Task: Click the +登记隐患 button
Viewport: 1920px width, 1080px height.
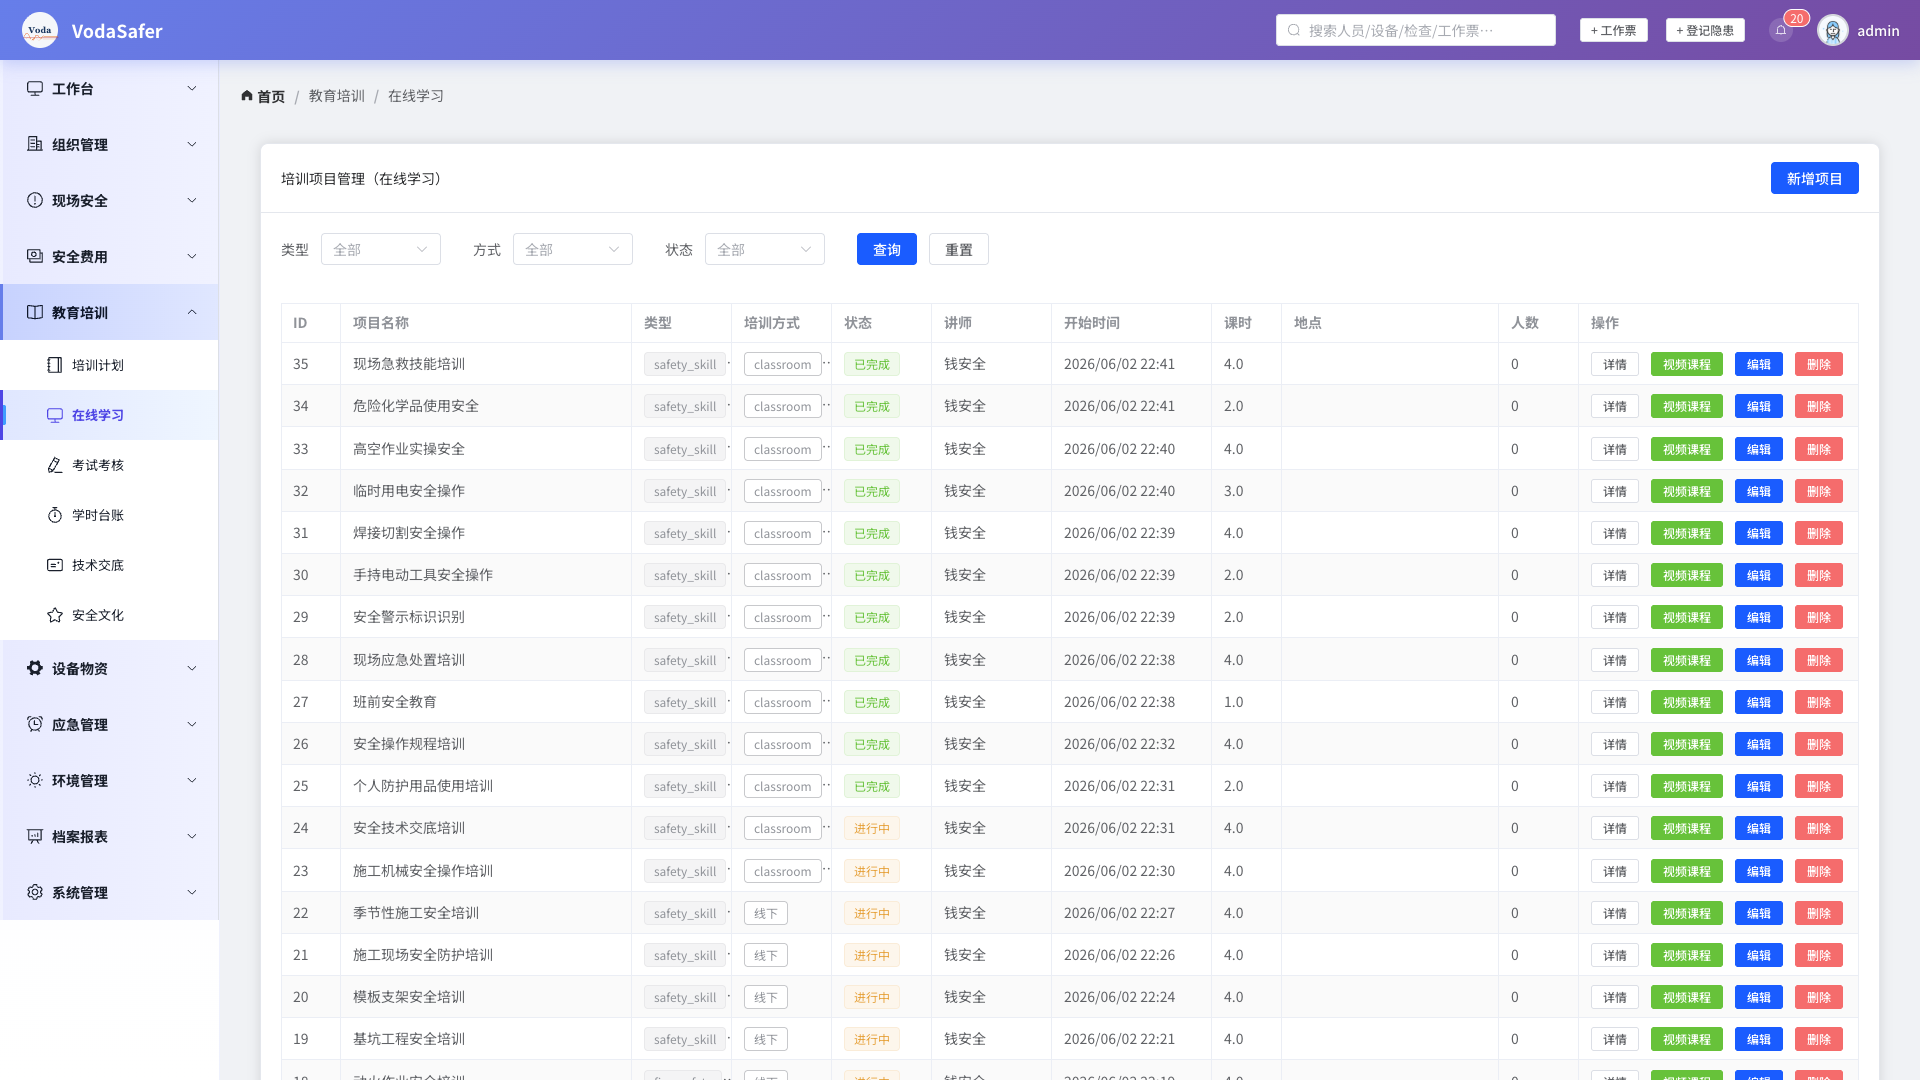Action: [1705, 30]
